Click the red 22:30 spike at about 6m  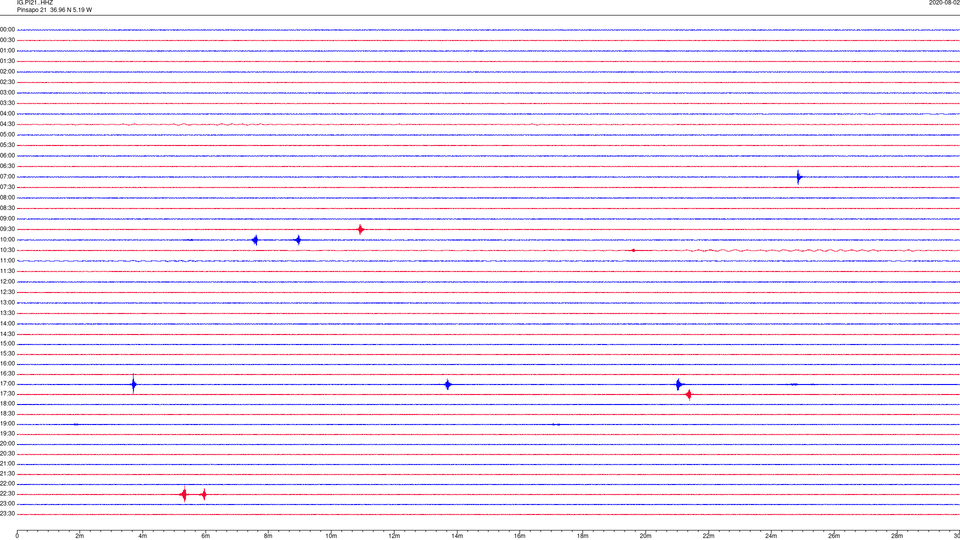[x=203, y=495]
